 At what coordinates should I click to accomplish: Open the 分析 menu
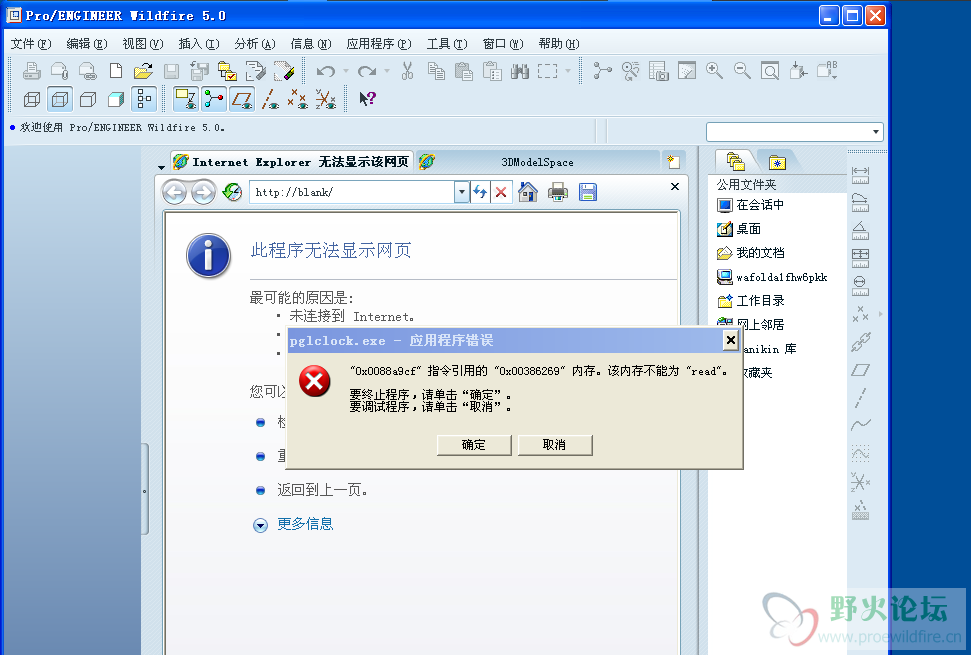255,44
